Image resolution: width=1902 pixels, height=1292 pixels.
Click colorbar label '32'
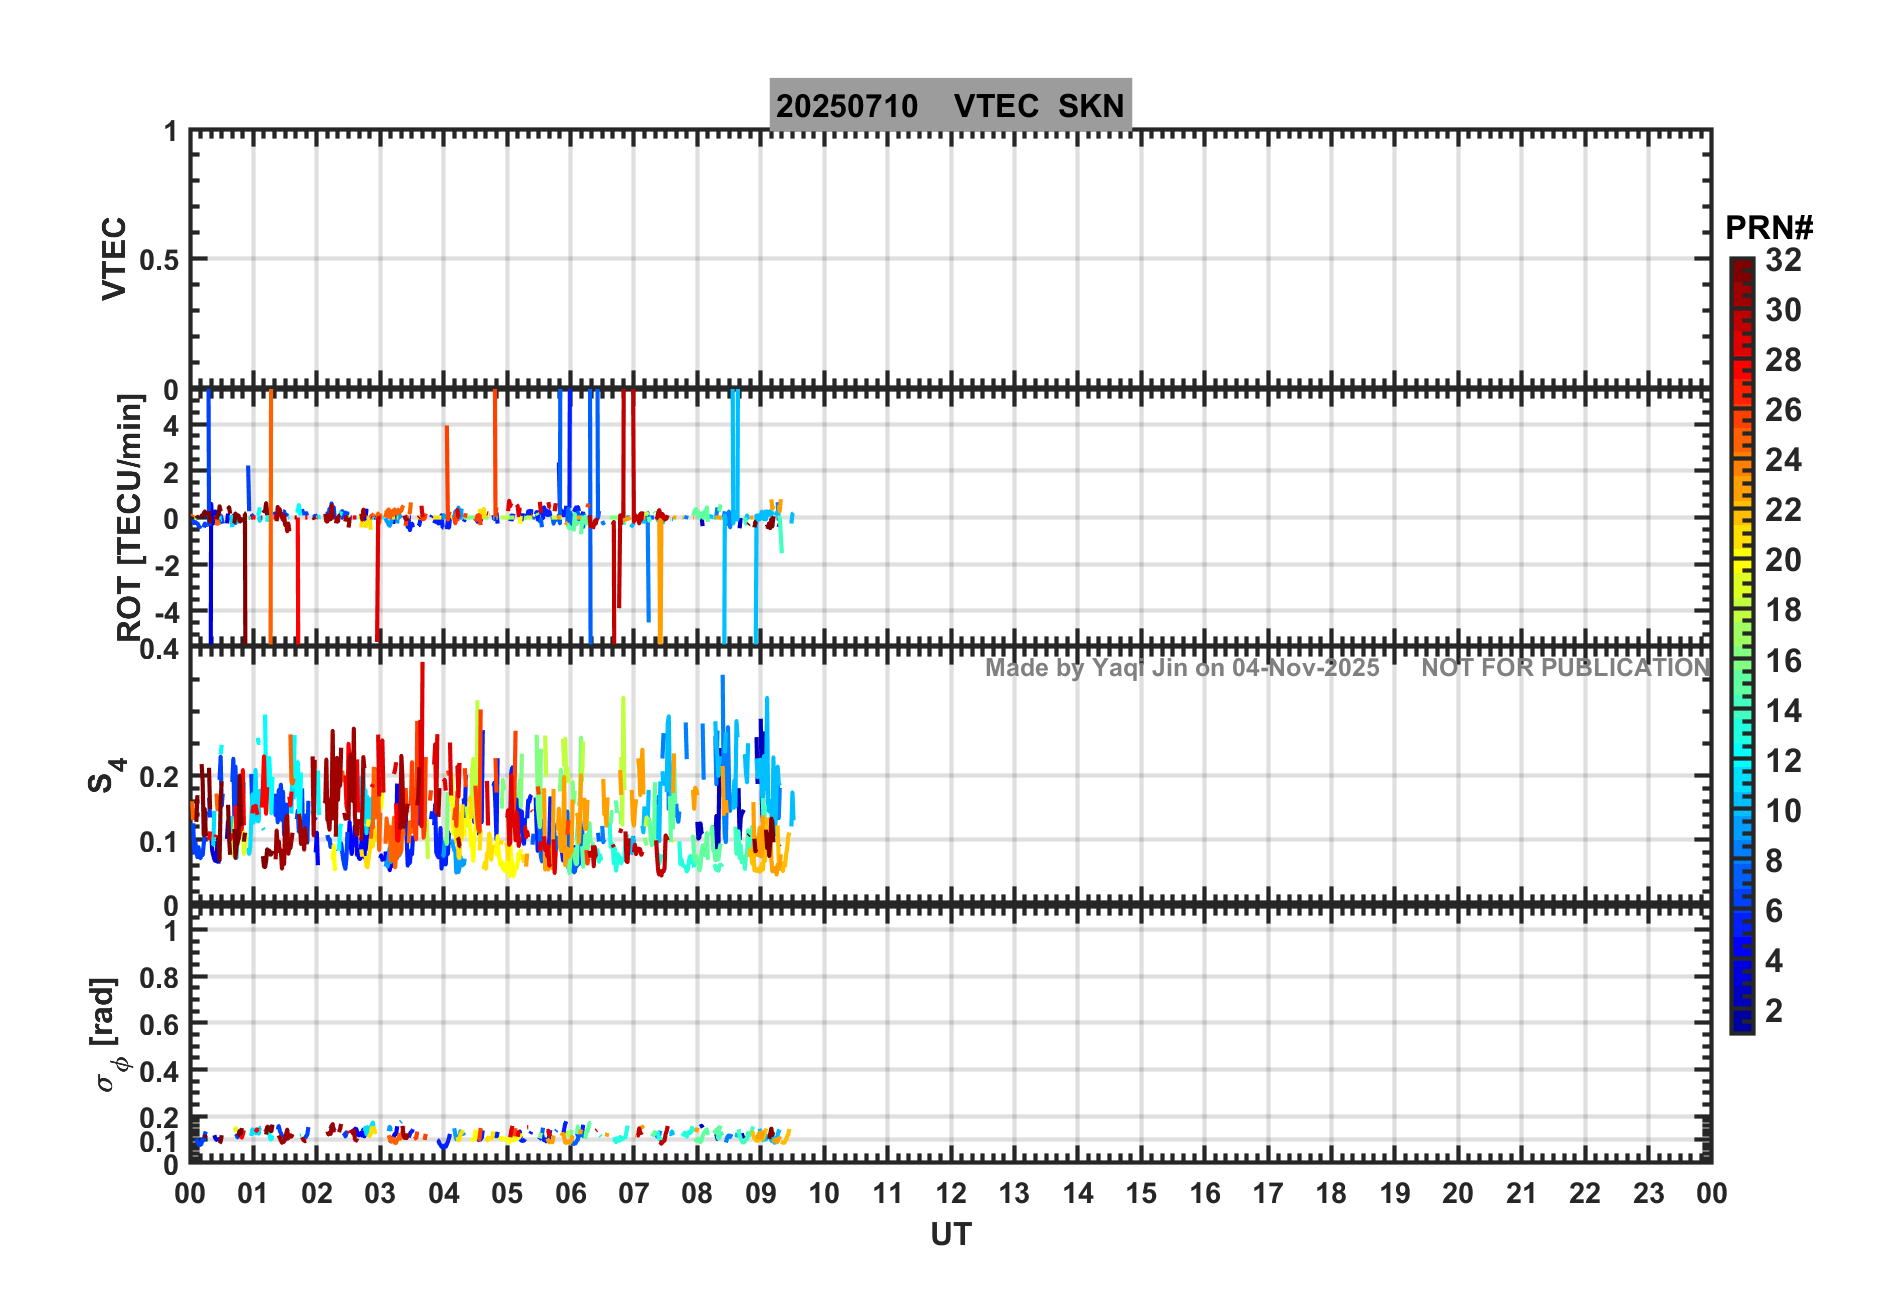1783,260
